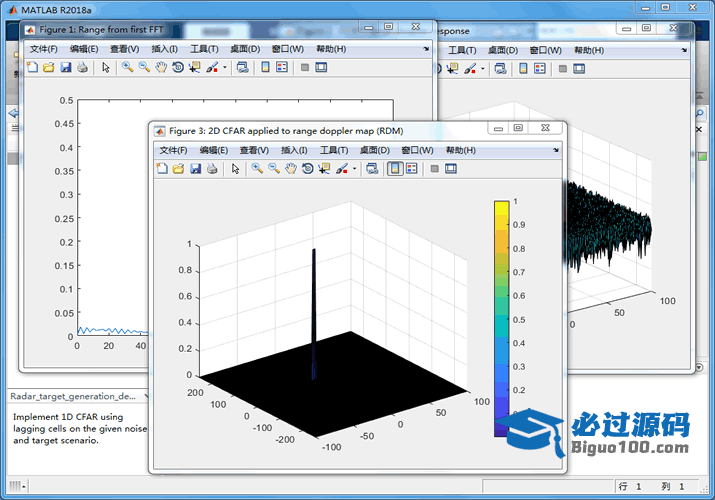Select Edit Plot arrow in Figure 3 toolbar
The height and width of the screenshot is (500, 715).
pos(235,169)
